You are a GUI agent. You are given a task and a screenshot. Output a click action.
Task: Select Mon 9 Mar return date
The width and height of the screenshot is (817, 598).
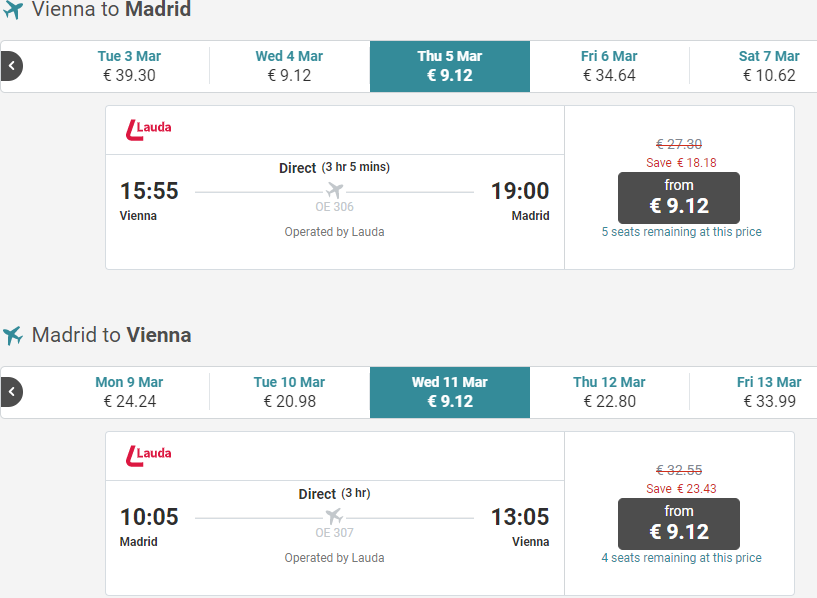point(129,392)
